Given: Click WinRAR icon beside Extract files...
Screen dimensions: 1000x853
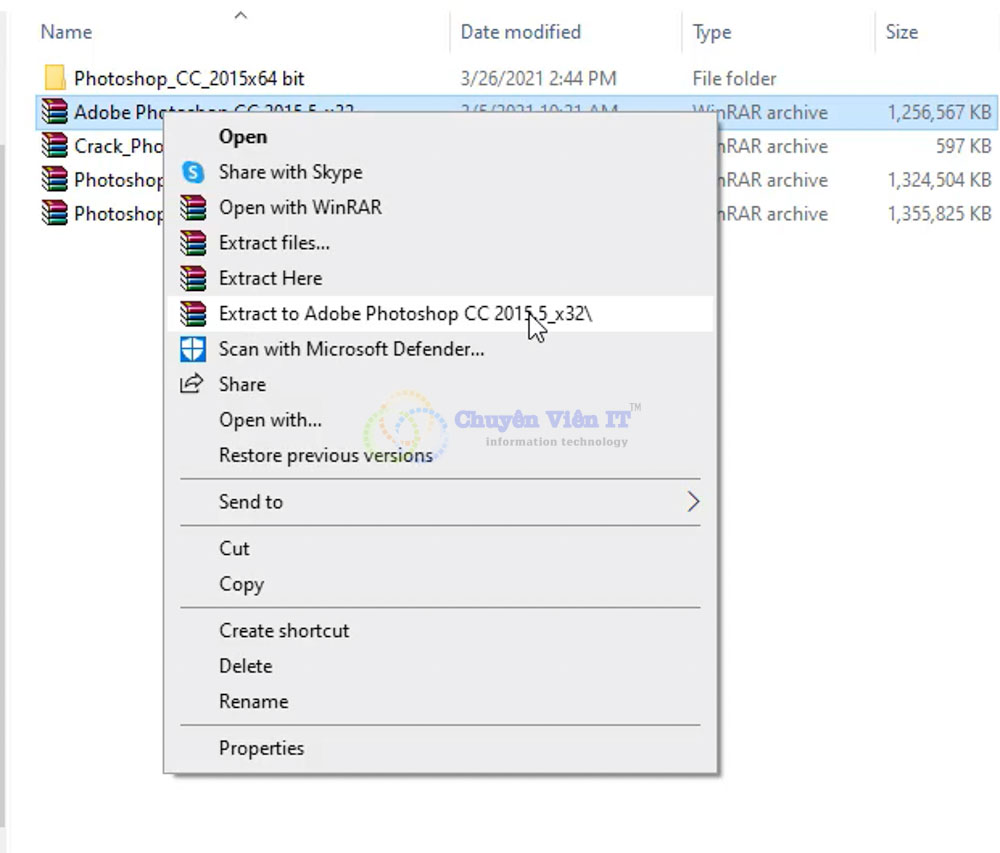Looking at the screenshot, I should point(193,243).
